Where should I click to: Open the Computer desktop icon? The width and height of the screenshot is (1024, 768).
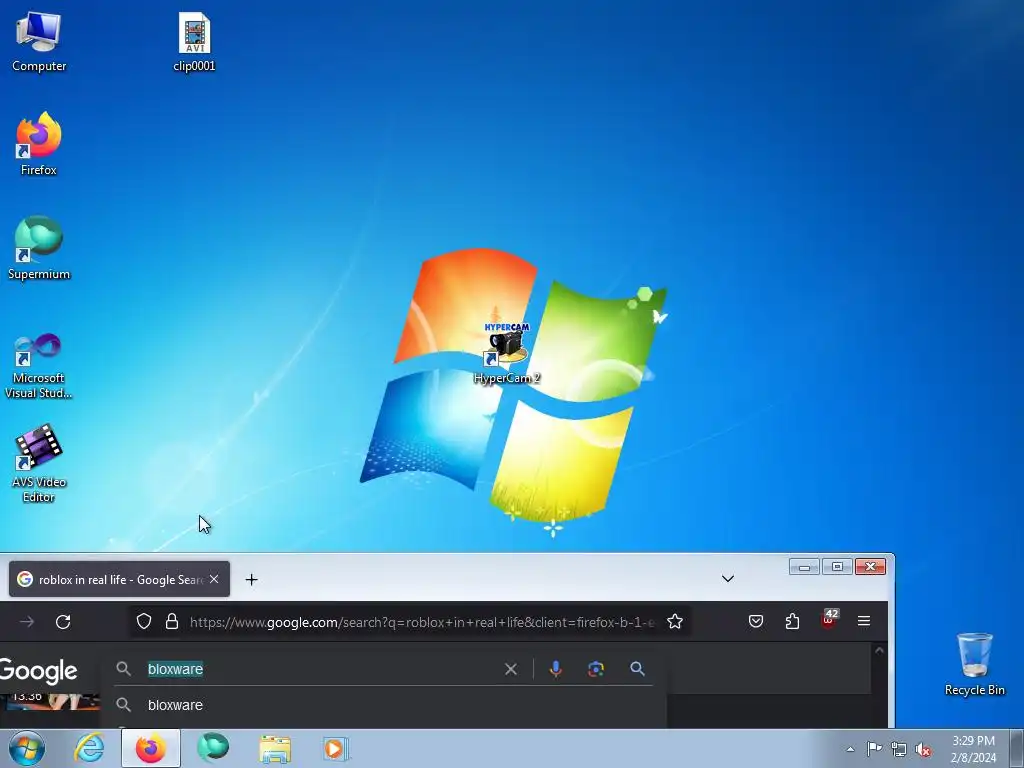click(x=39, y=42)
